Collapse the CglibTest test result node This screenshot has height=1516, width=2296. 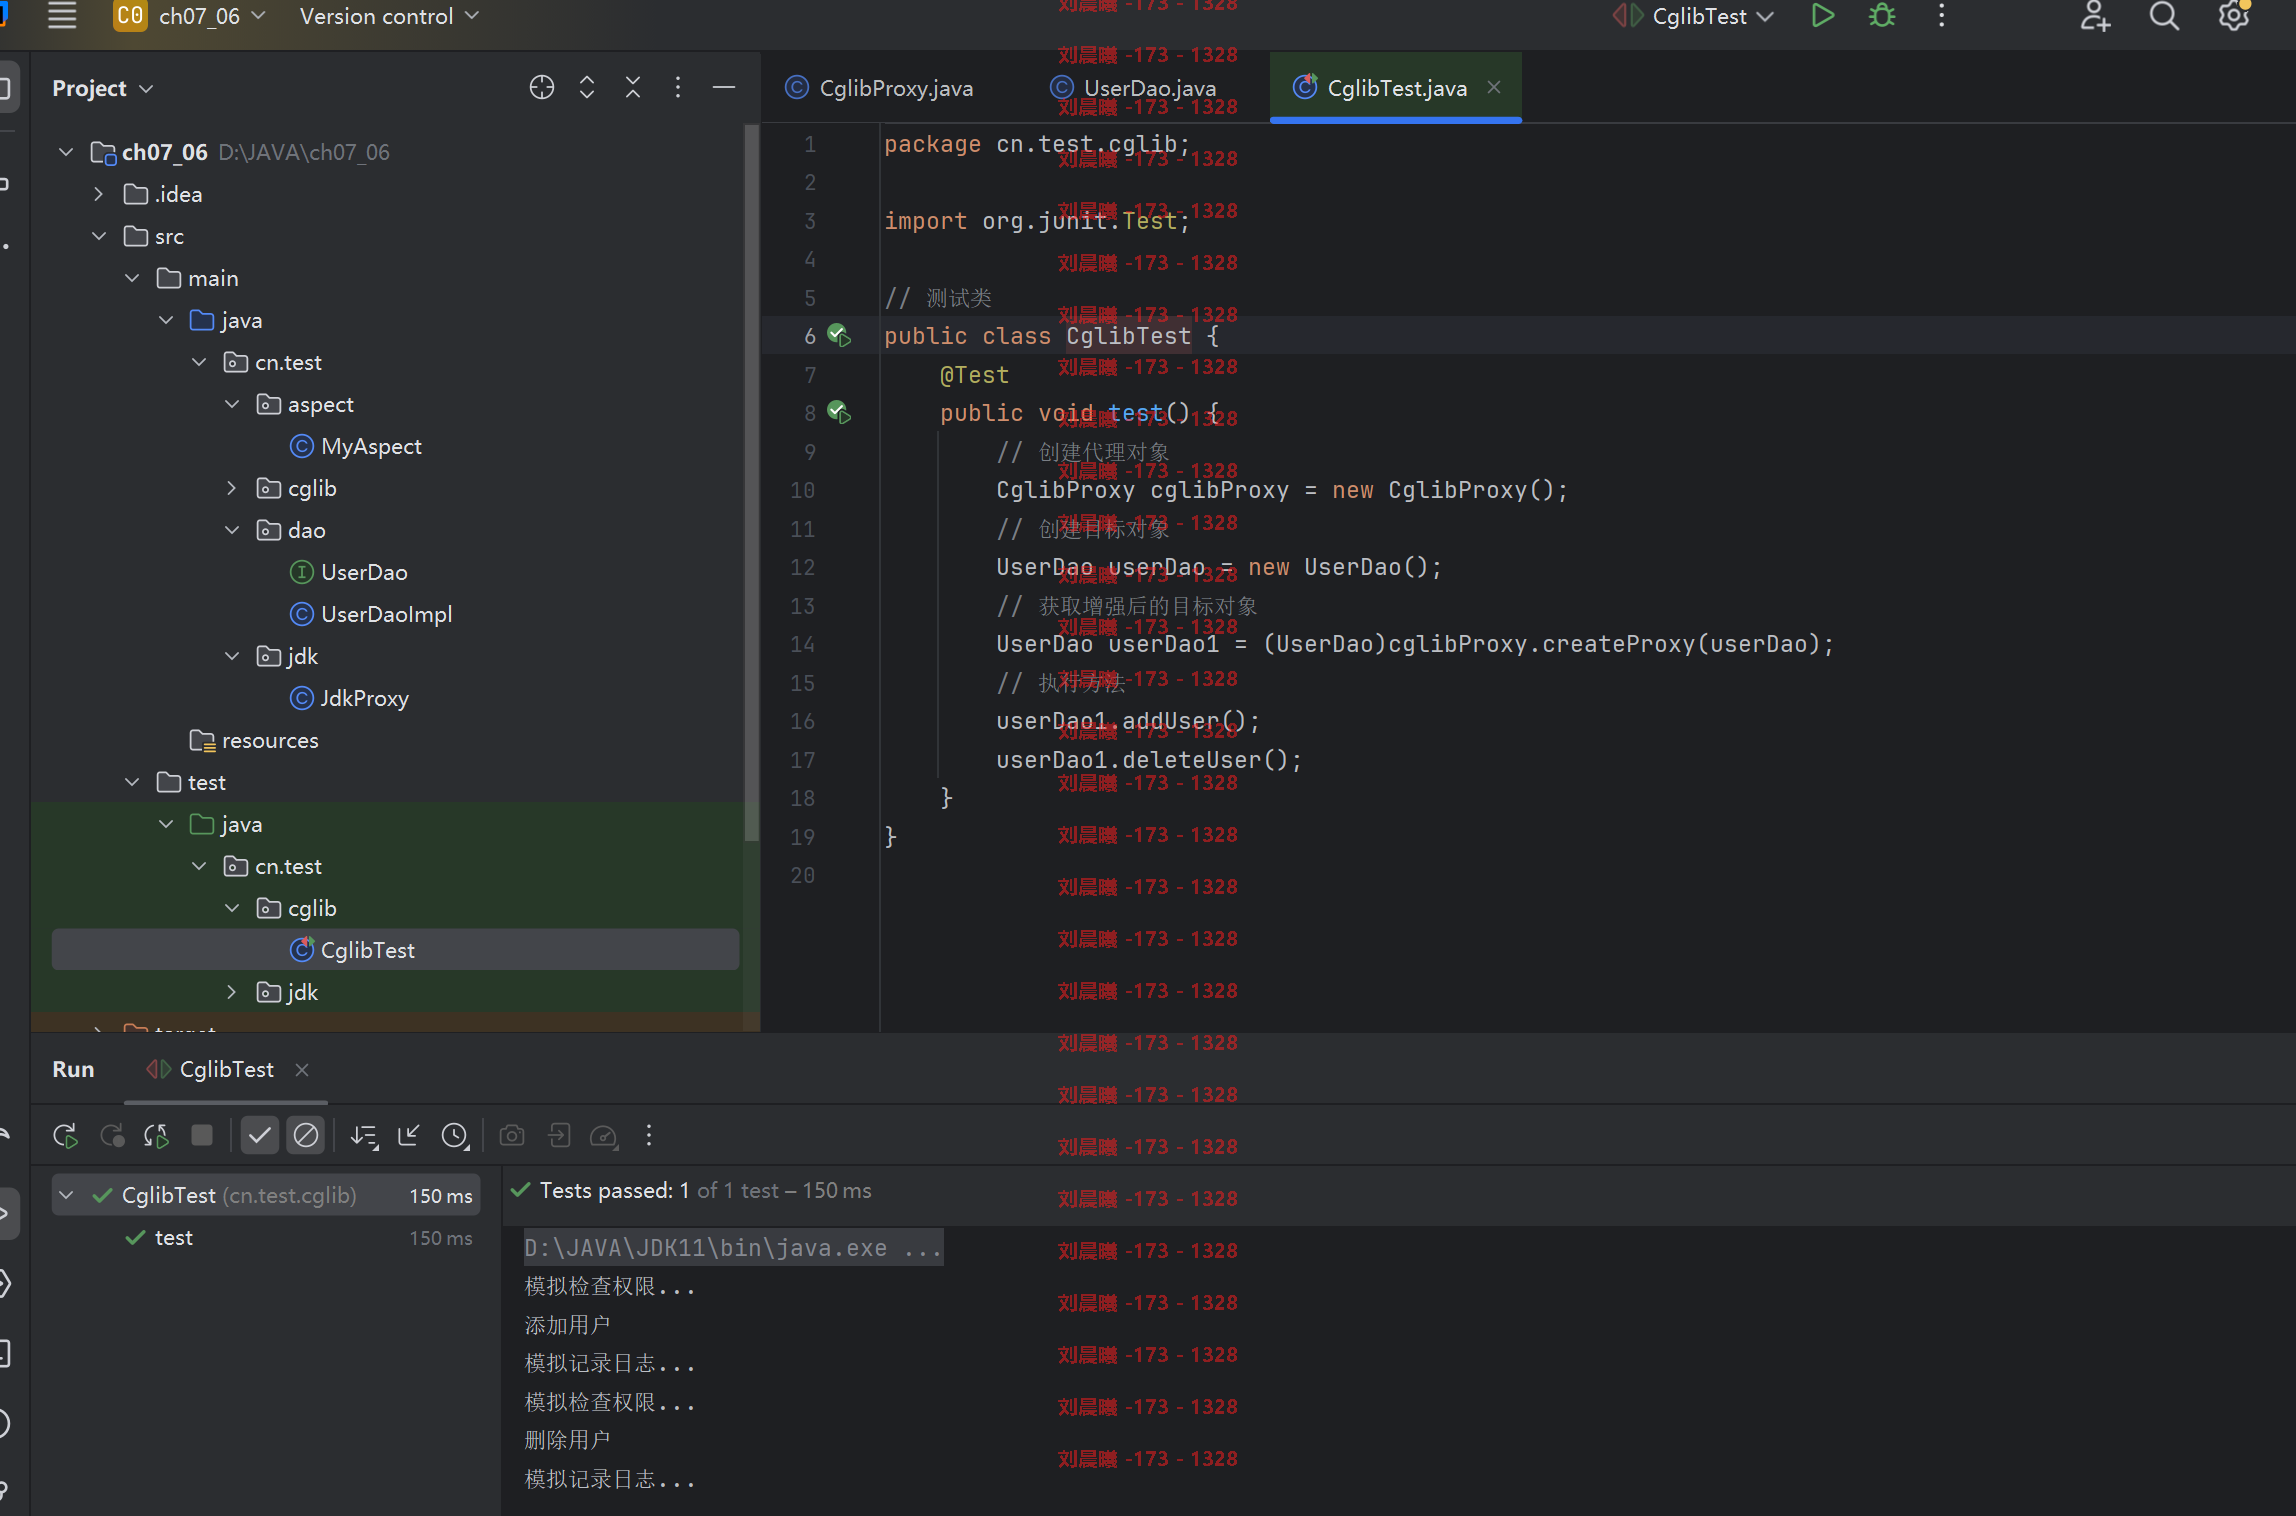pos(66,1195)
